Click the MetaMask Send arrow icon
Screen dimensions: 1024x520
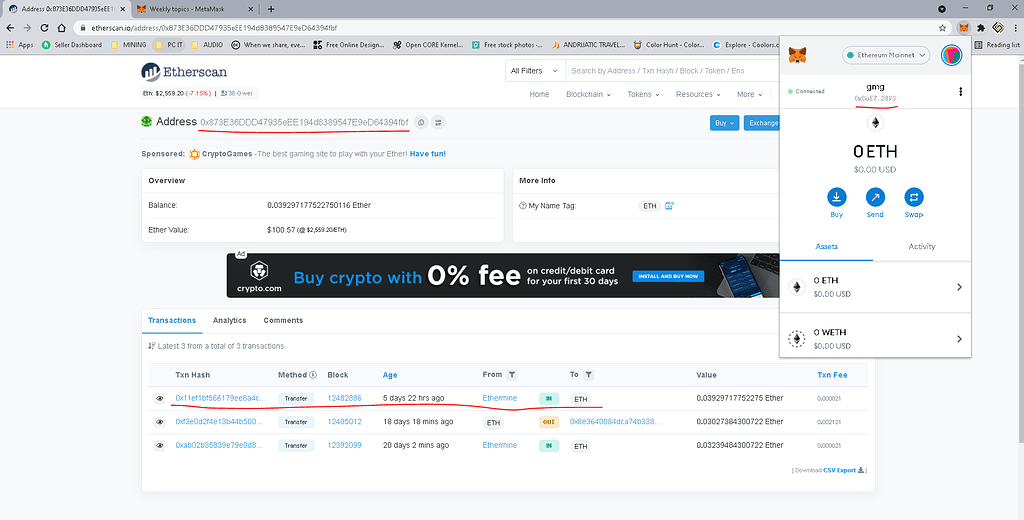pos(875,197)
